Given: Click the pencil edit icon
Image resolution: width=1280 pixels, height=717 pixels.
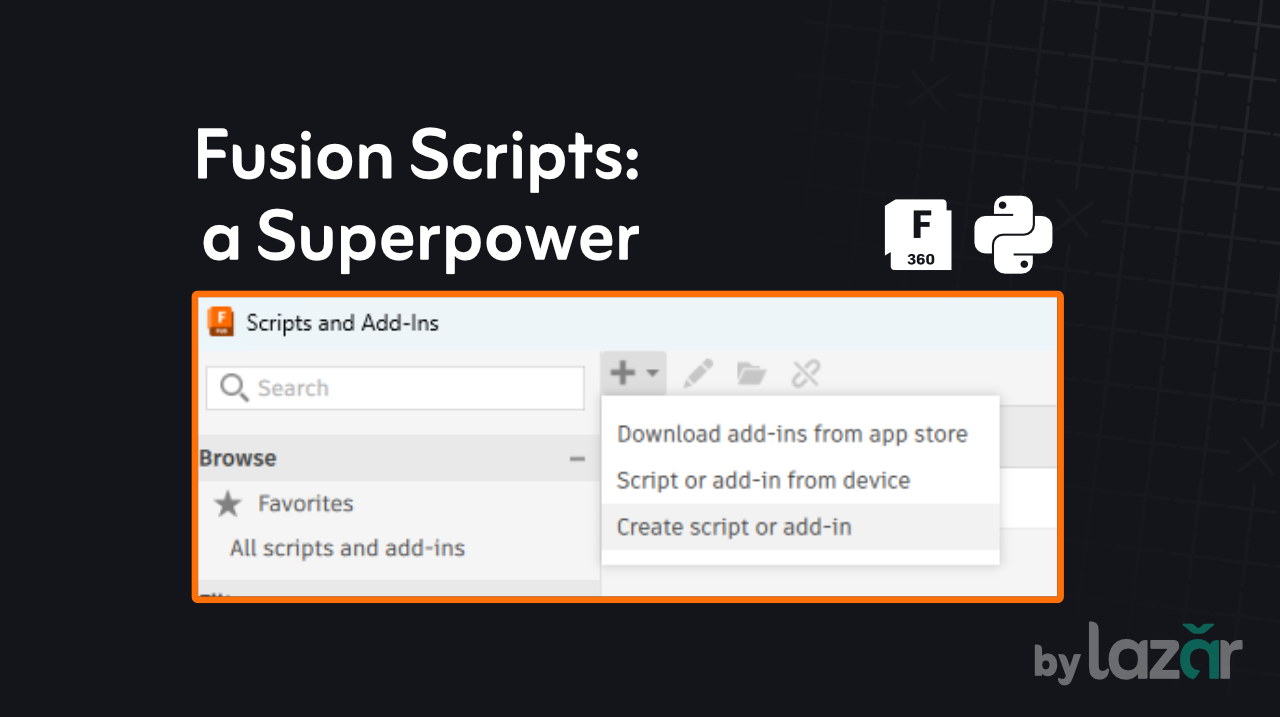Looking at the screenshot, I should point(698,374).
